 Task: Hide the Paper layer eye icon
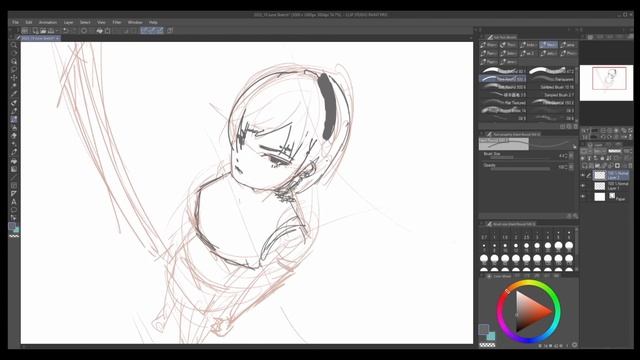click(x=583, y=197)
